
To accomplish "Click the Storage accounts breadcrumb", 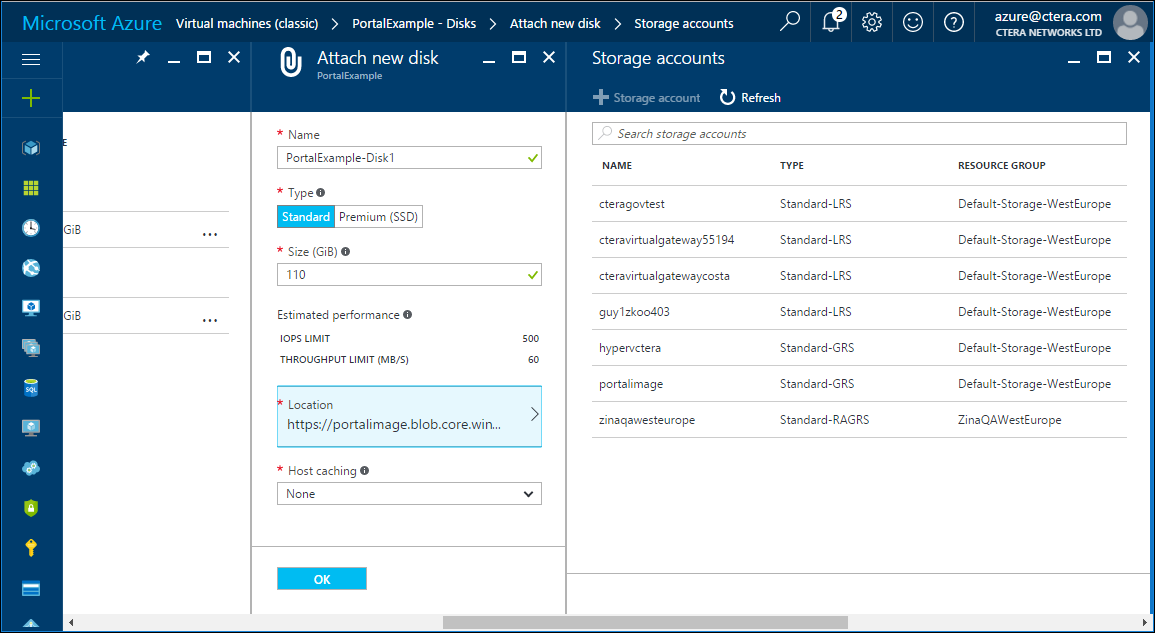I will tap(684, 24).
